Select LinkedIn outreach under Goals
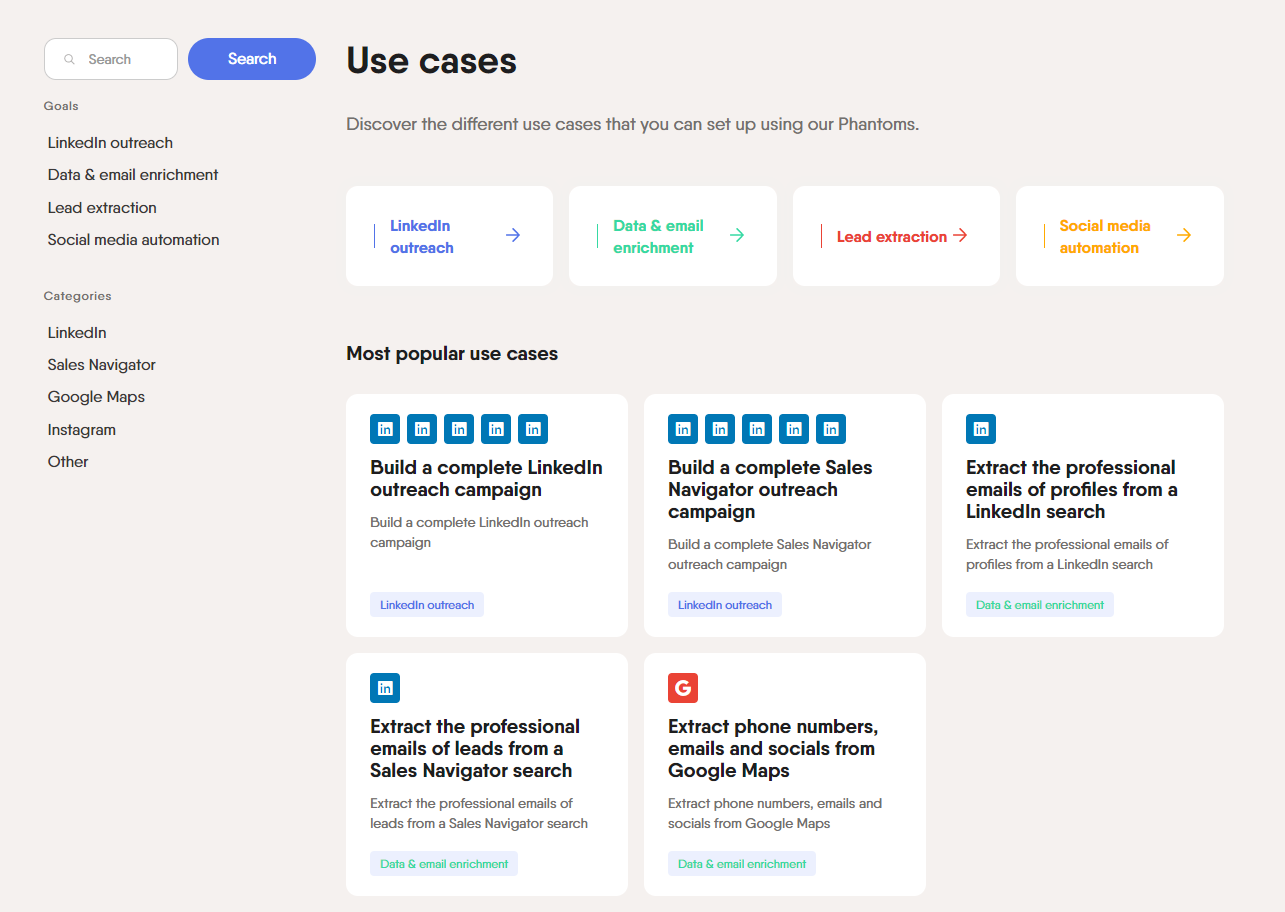The height and width of the screenshot is (912, 1285). click(x=110, y=143)
